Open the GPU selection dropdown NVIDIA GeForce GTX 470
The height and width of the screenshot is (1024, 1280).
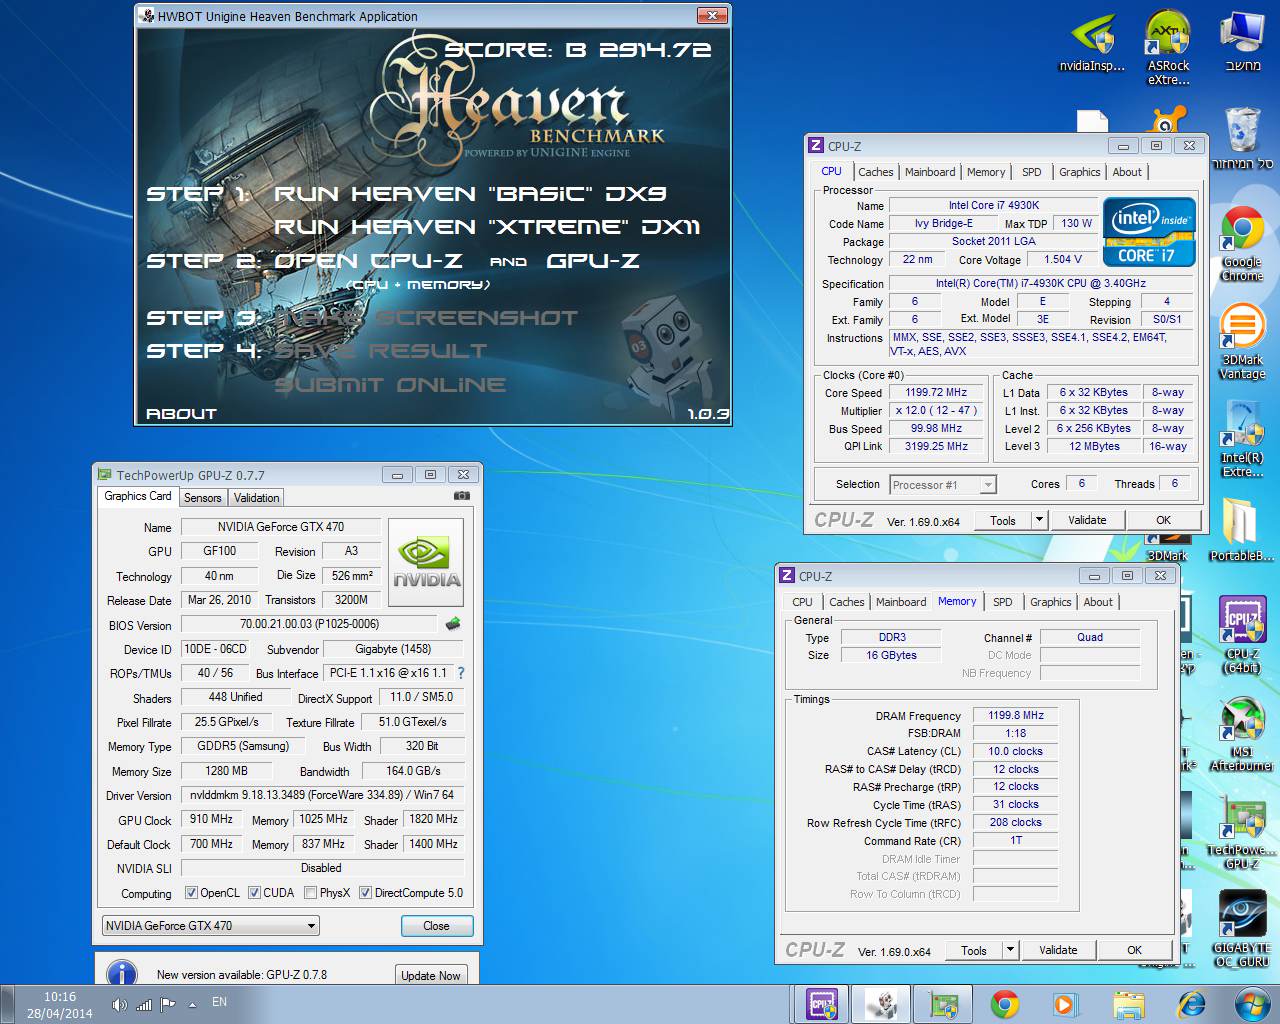click(211, 926)
